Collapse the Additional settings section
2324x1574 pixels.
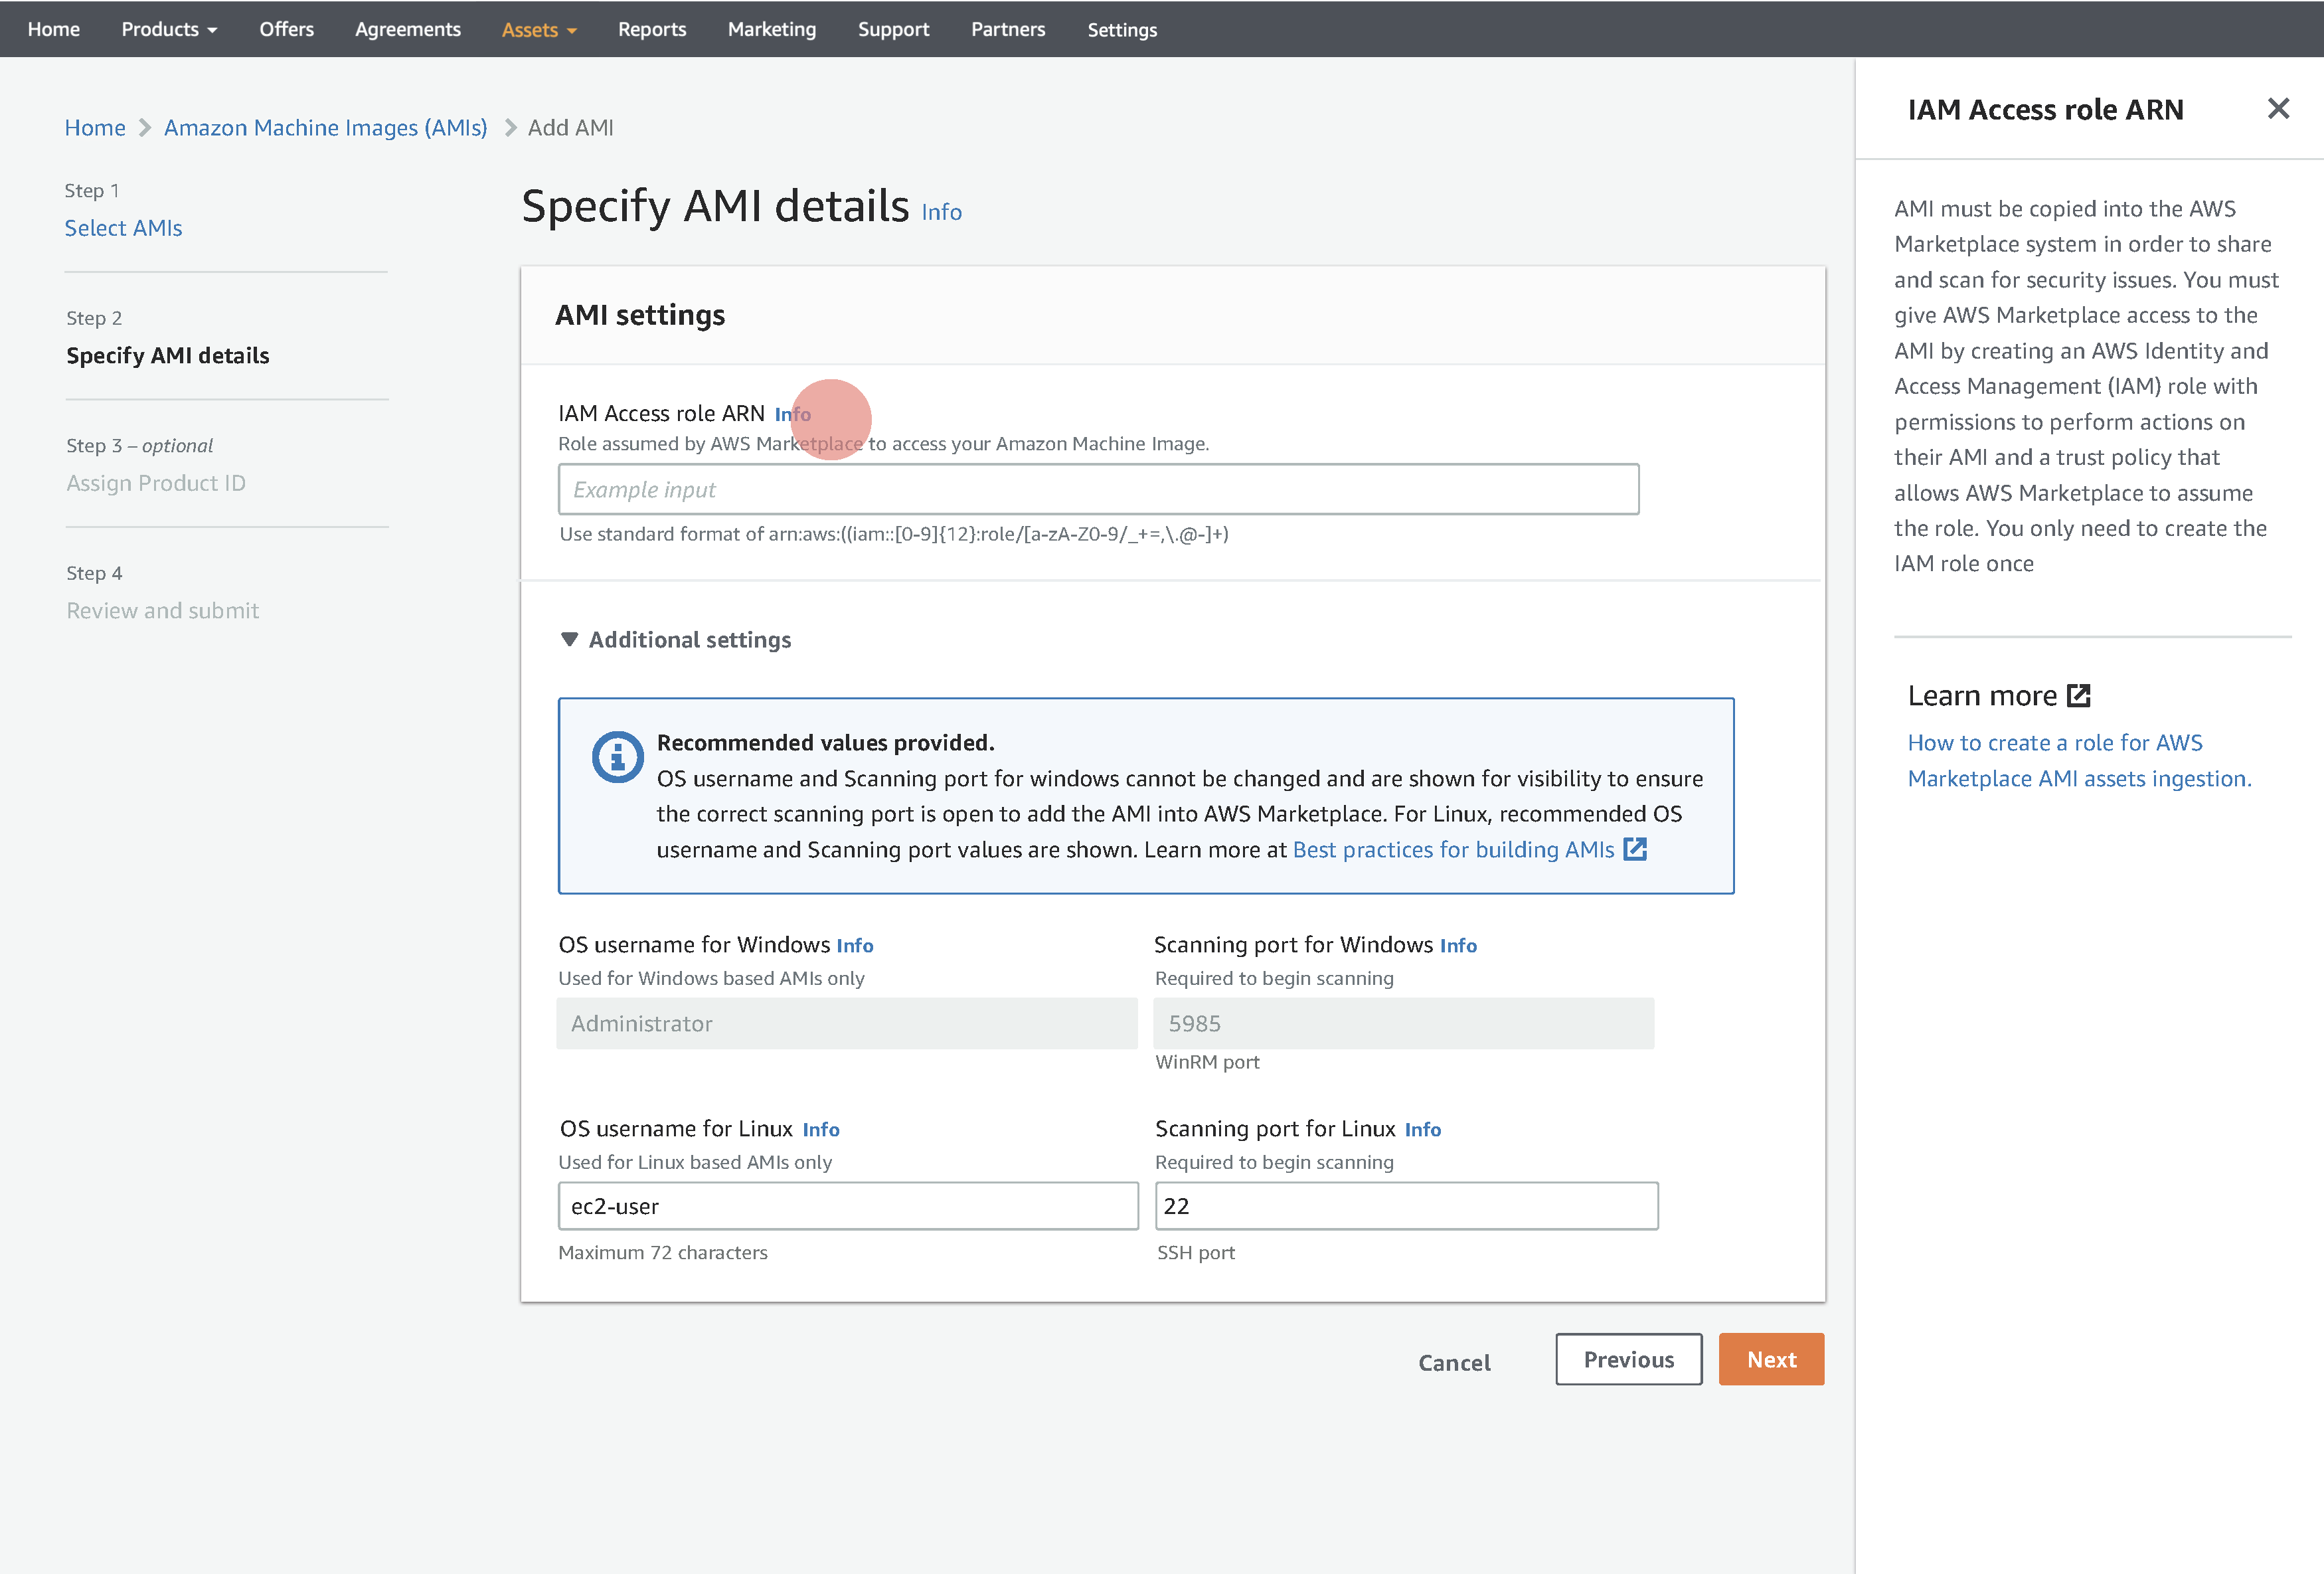[x=569, y=639]
